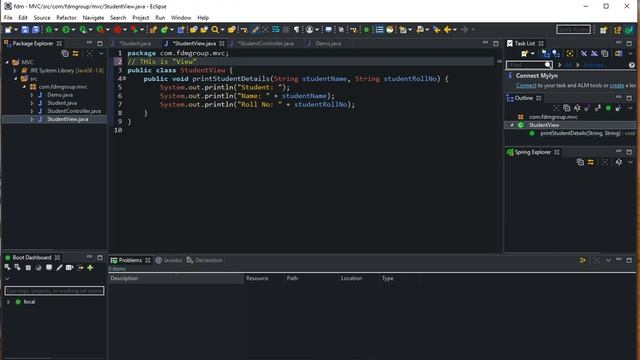This screenshot has height=360, width=640.
Task: Expand local node in Boot Dashboard
Action: [8, 302]
